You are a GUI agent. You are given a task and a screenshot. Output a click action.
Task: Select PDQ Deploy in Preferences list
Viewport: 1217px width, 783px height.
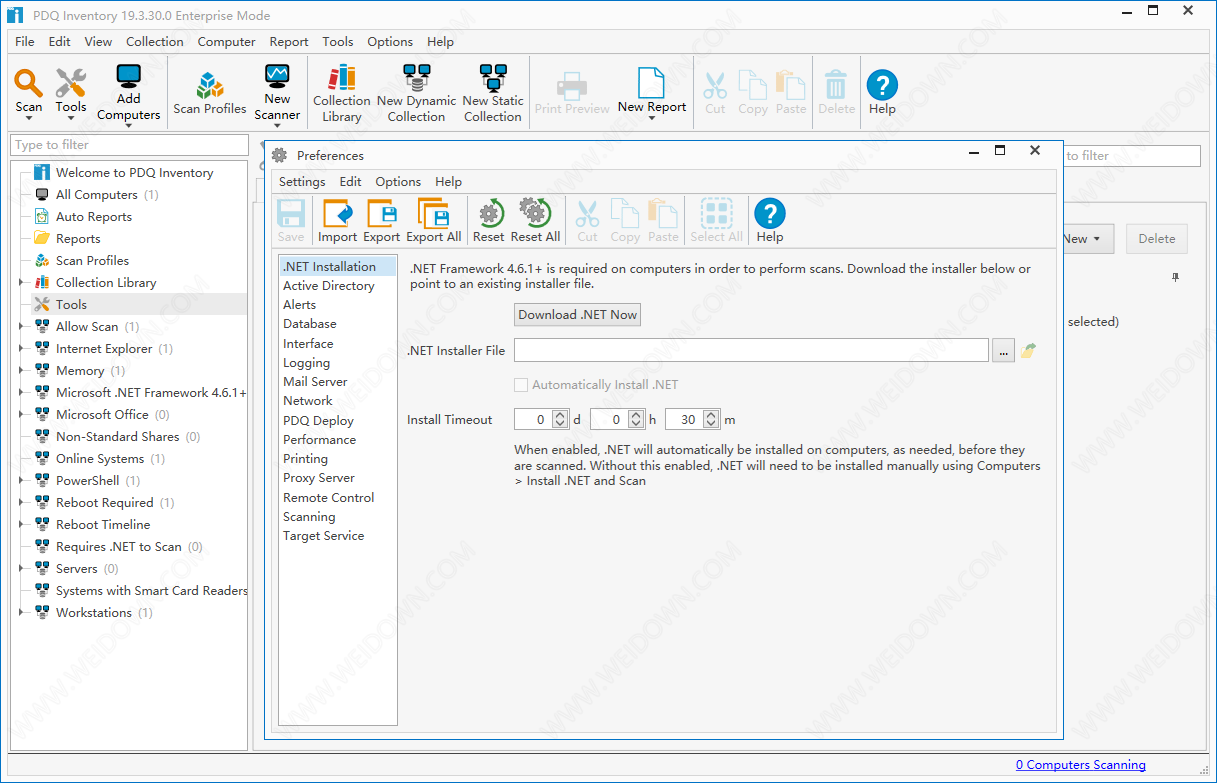pos(319,421)
